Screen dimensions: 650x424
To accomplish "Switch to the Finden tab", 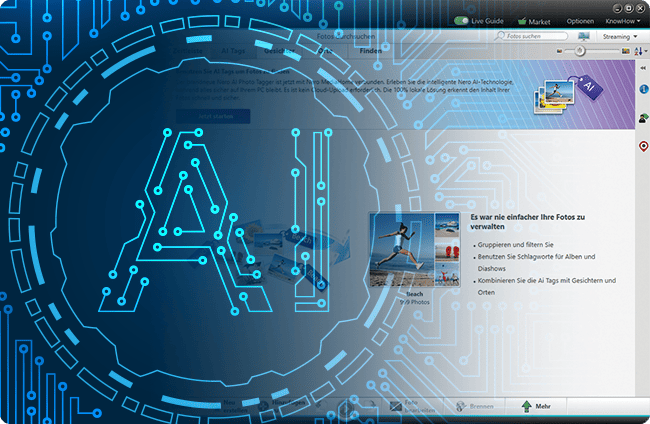I will pyautogui.click(x=370, y=50).
